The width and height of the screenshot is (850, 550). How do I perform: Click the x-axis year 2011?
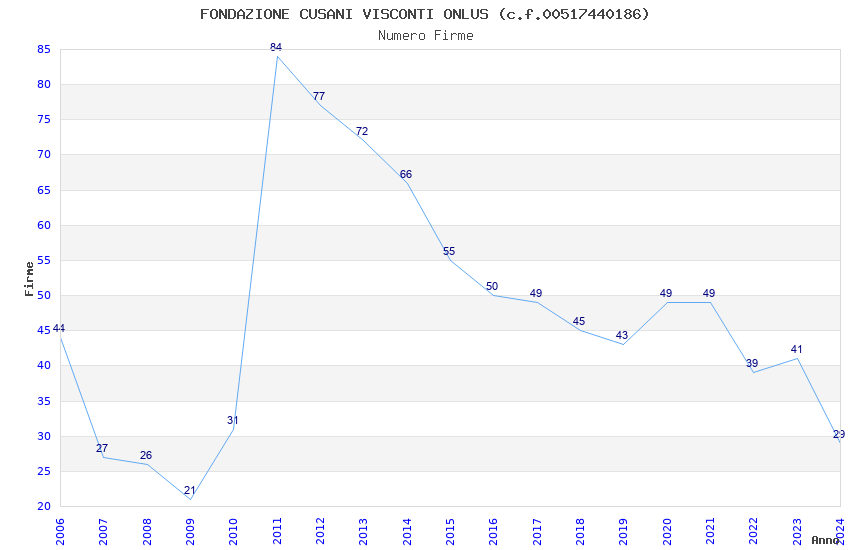[x=276, y=531]
